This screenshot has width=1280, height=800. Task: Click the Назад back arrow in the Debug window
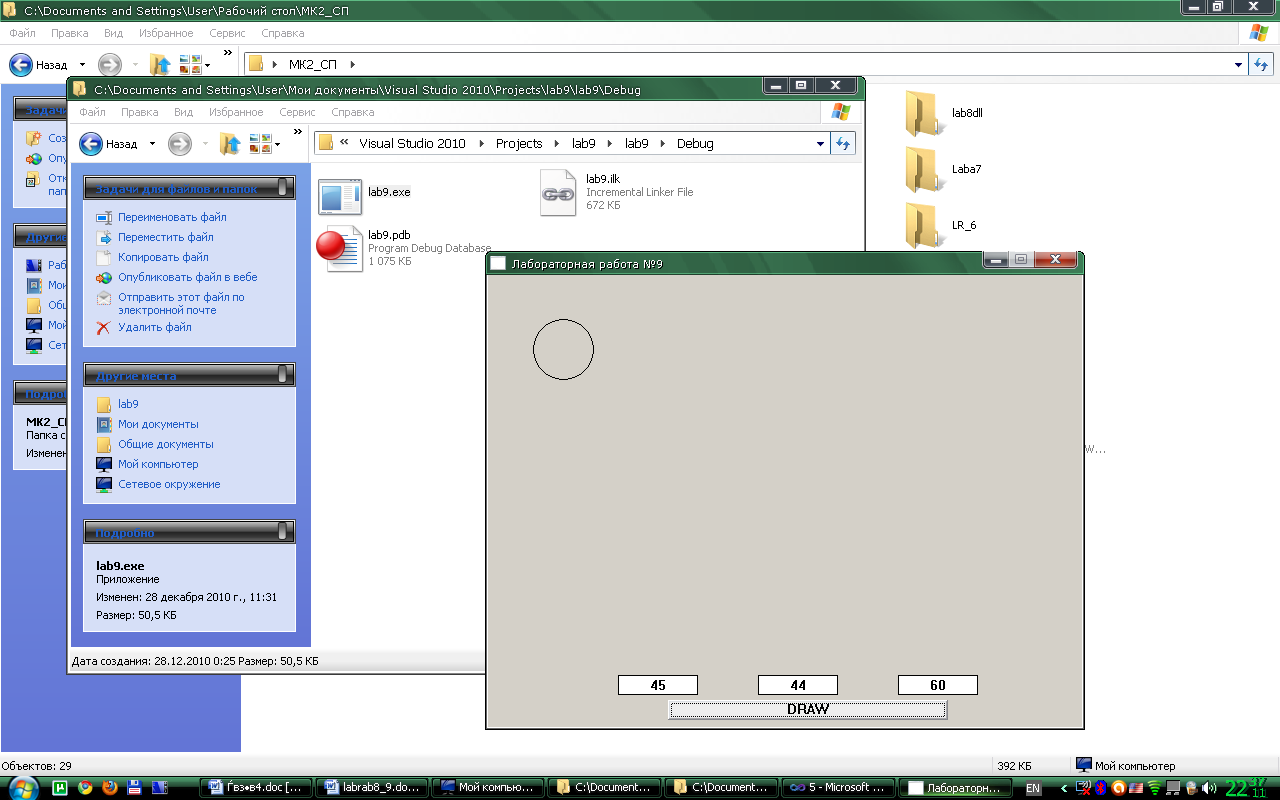point(91,144)
